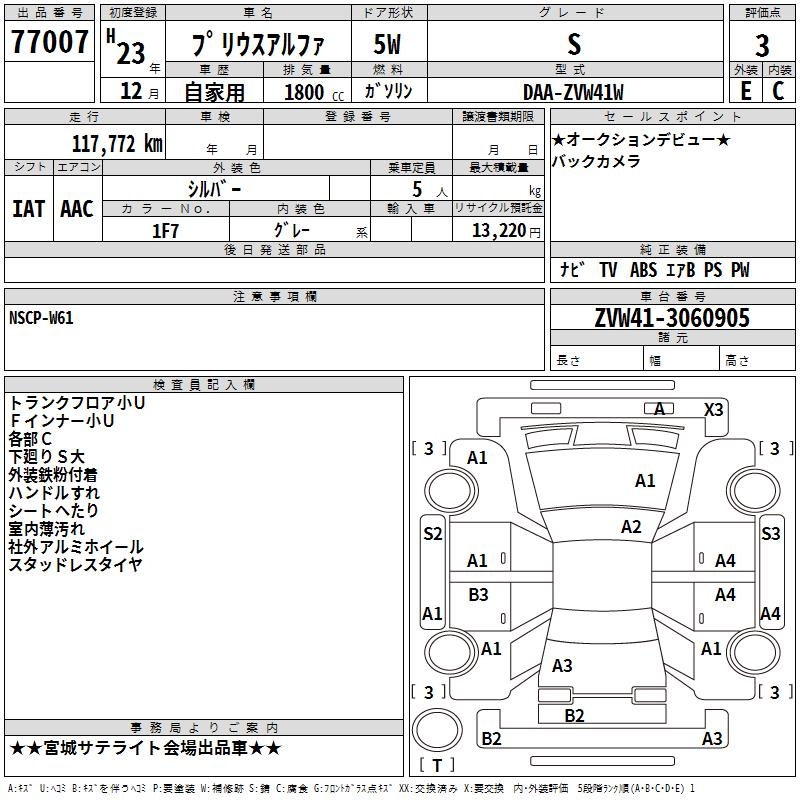This screenshot has height=800, width=800.
Task: Click the recycle deposit 13,220 yen
Action: (506, 231)
